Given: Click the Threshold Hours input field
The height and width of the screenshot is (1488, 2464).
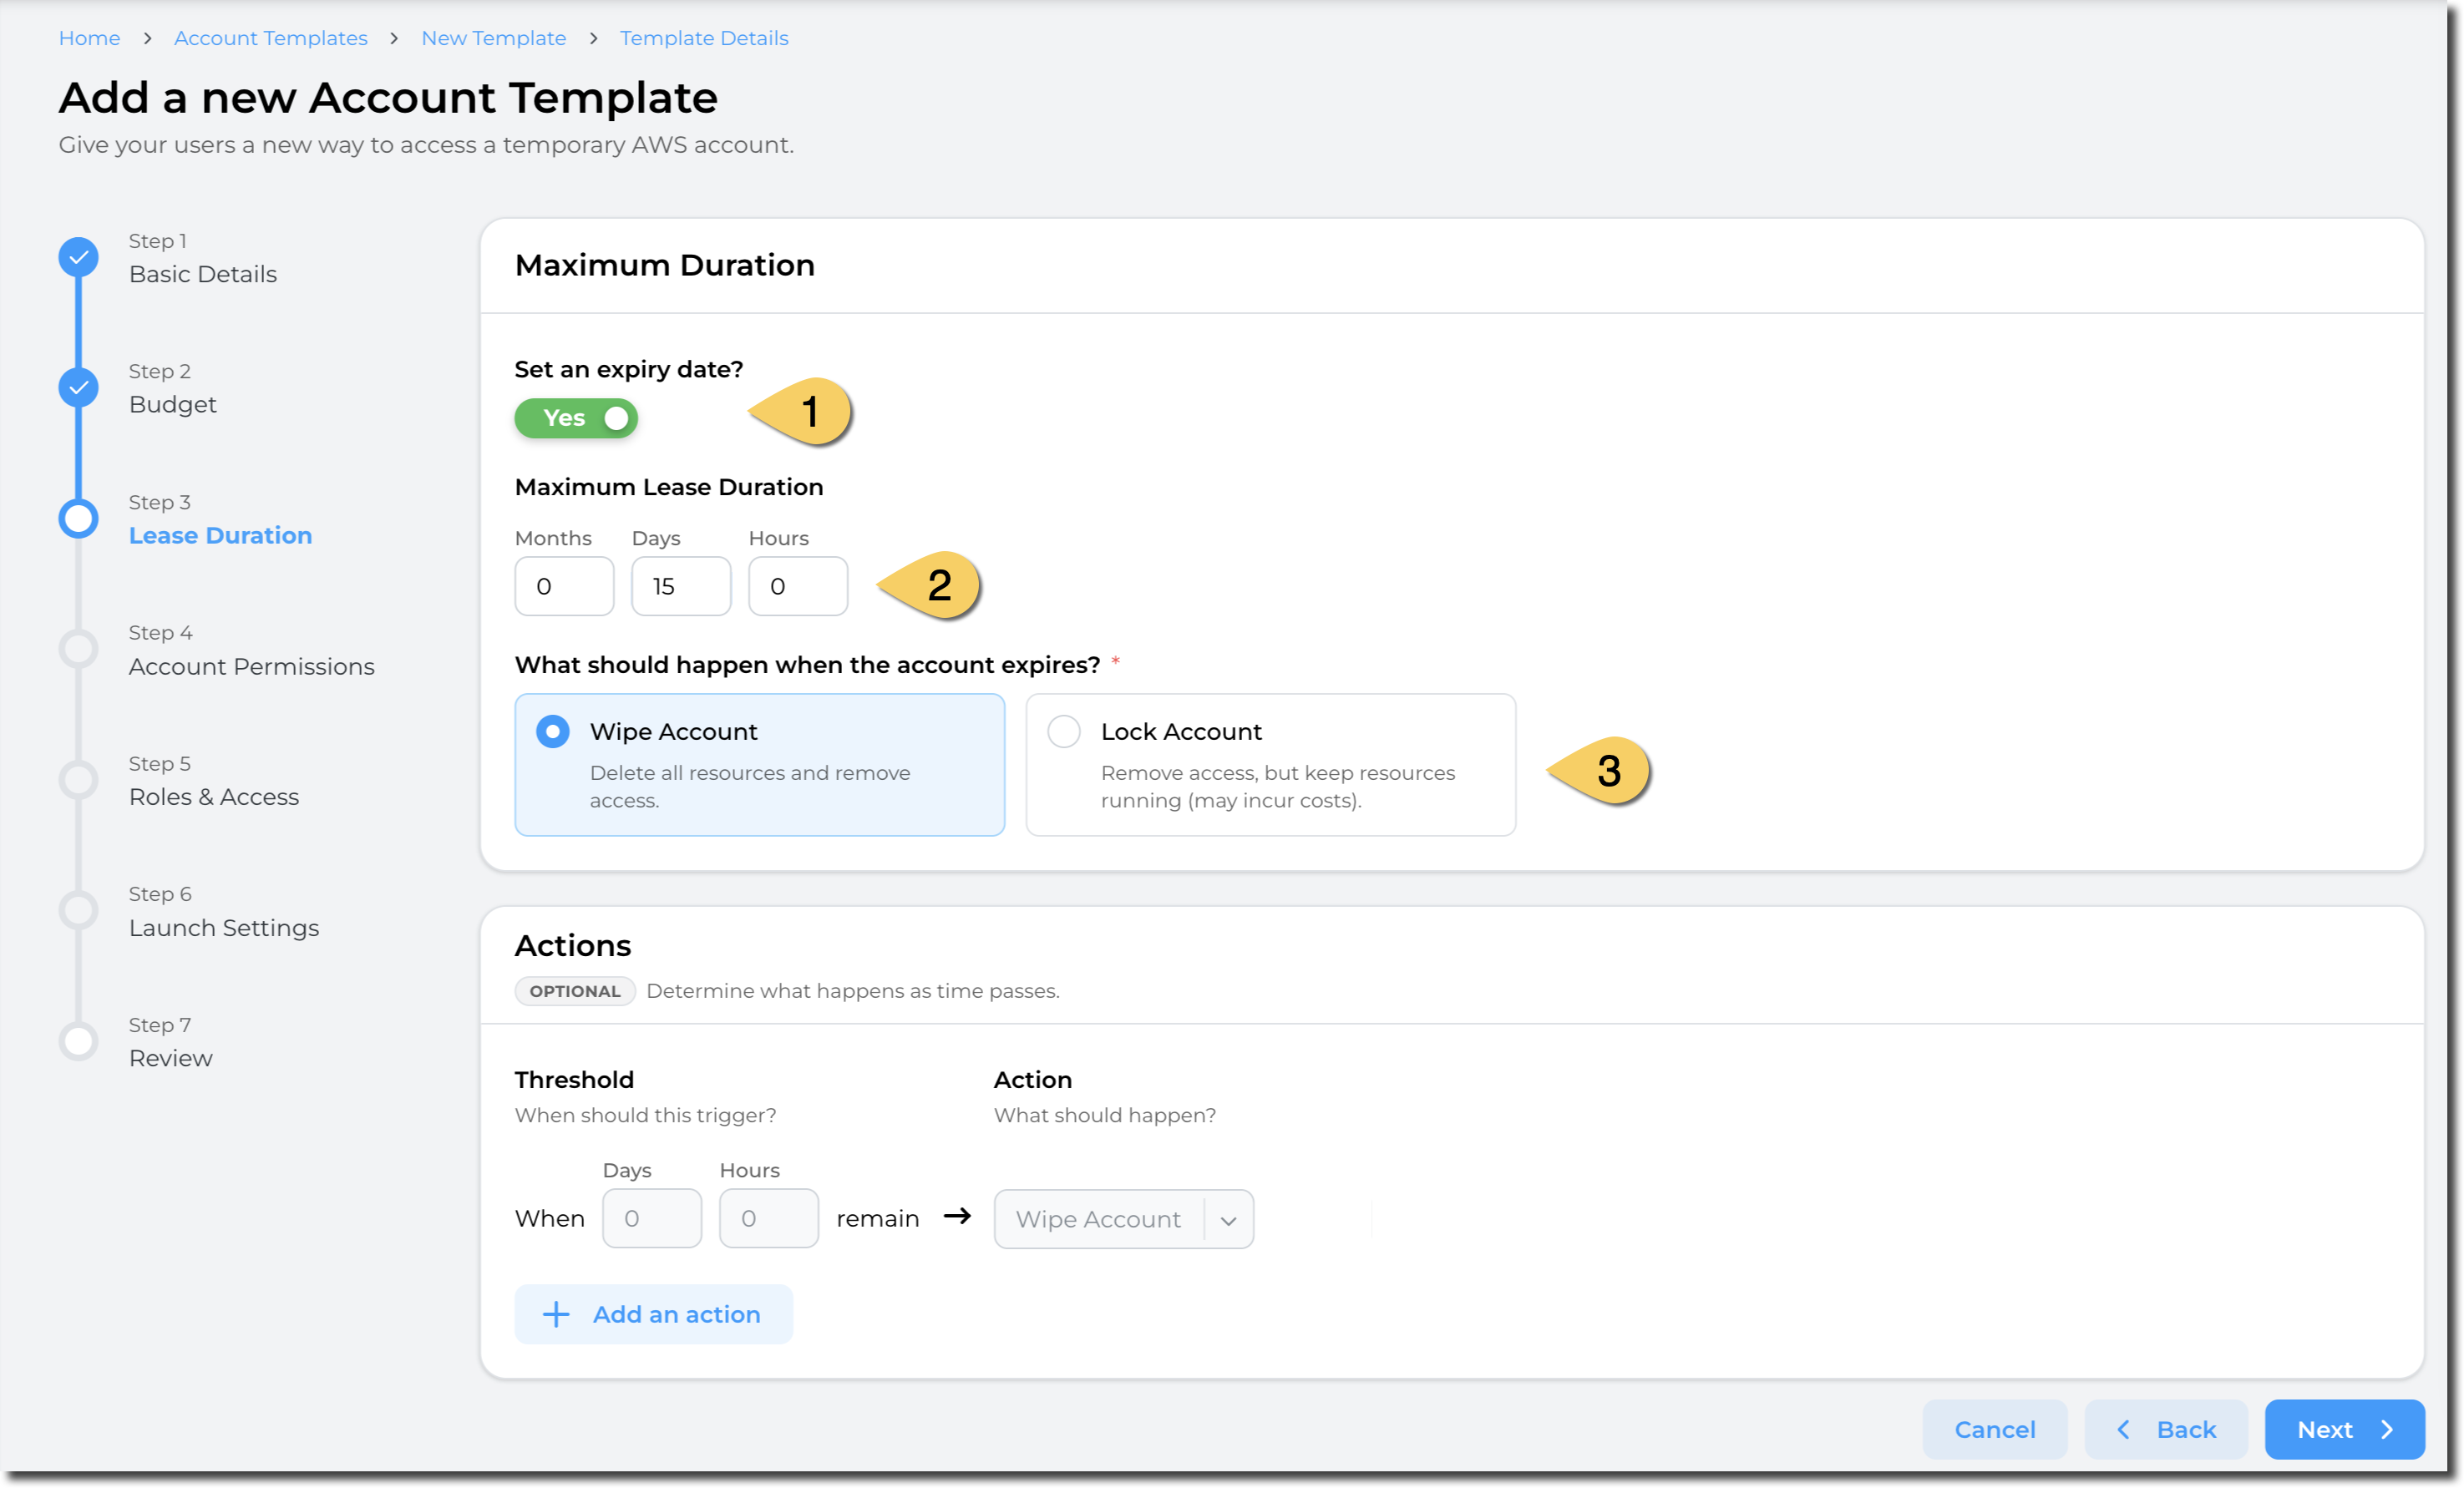Looking at the screenshot, I should click(x=768, y=1218).
